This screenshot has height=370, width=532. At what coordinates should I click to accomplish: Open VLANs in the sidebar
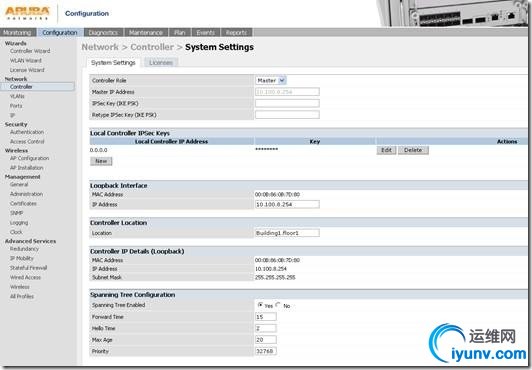click(x=17, y=96)
